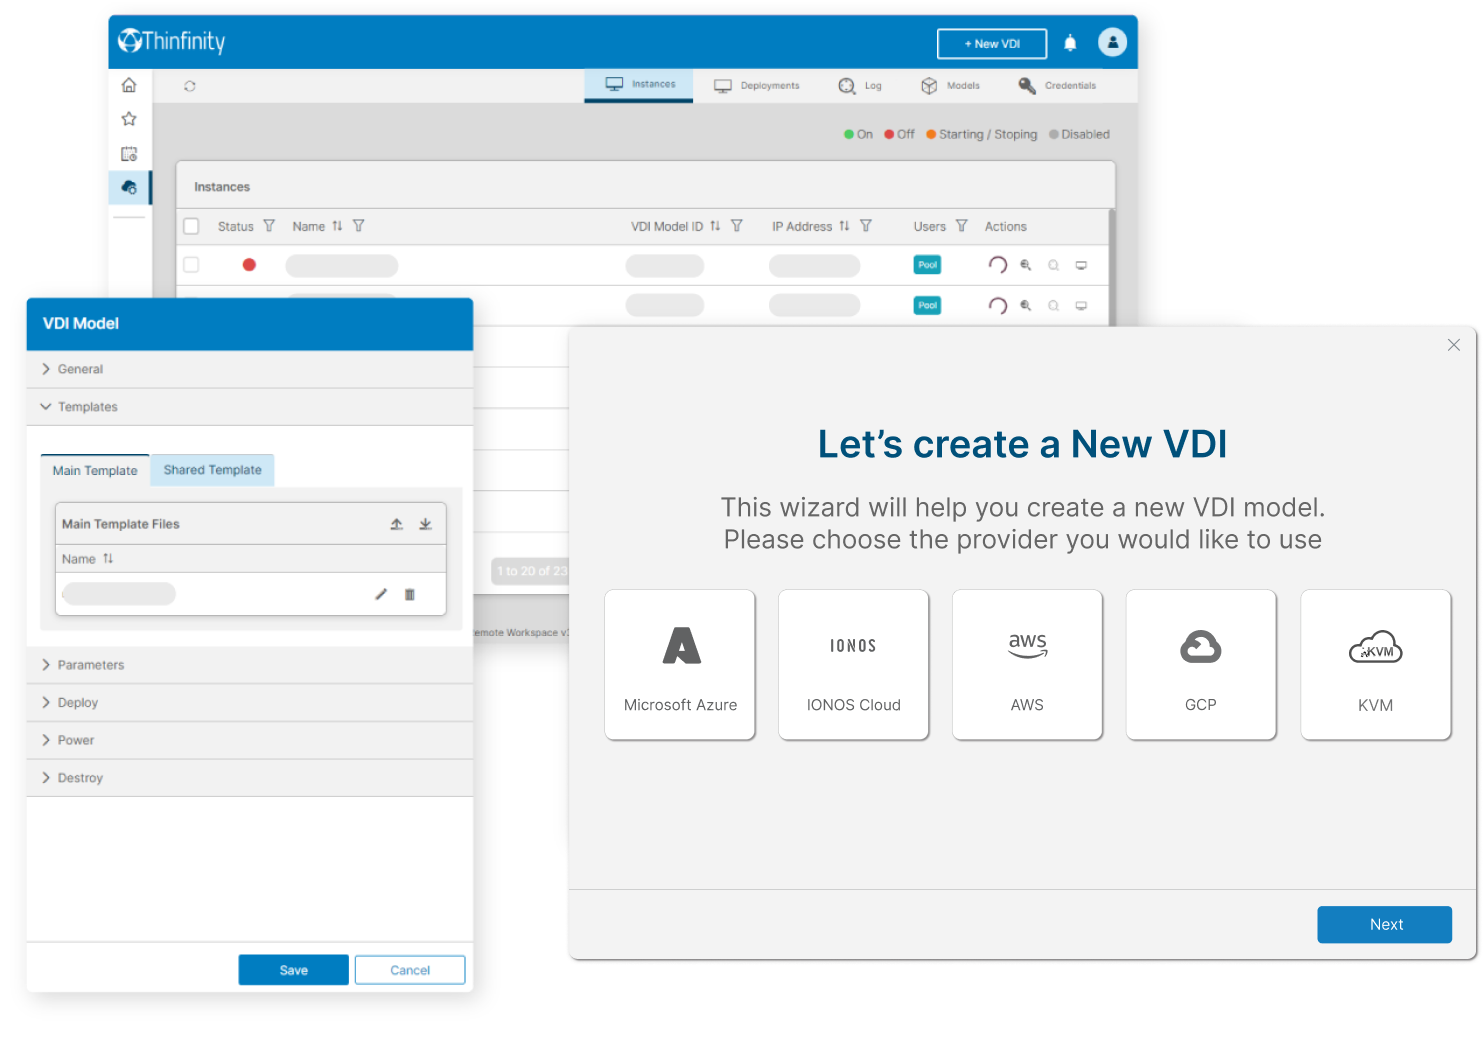Image resolution: width=1483 pixels, height=1039 pixels.
Task: Switch to the Shared Template tab
Action: (212, 470)
